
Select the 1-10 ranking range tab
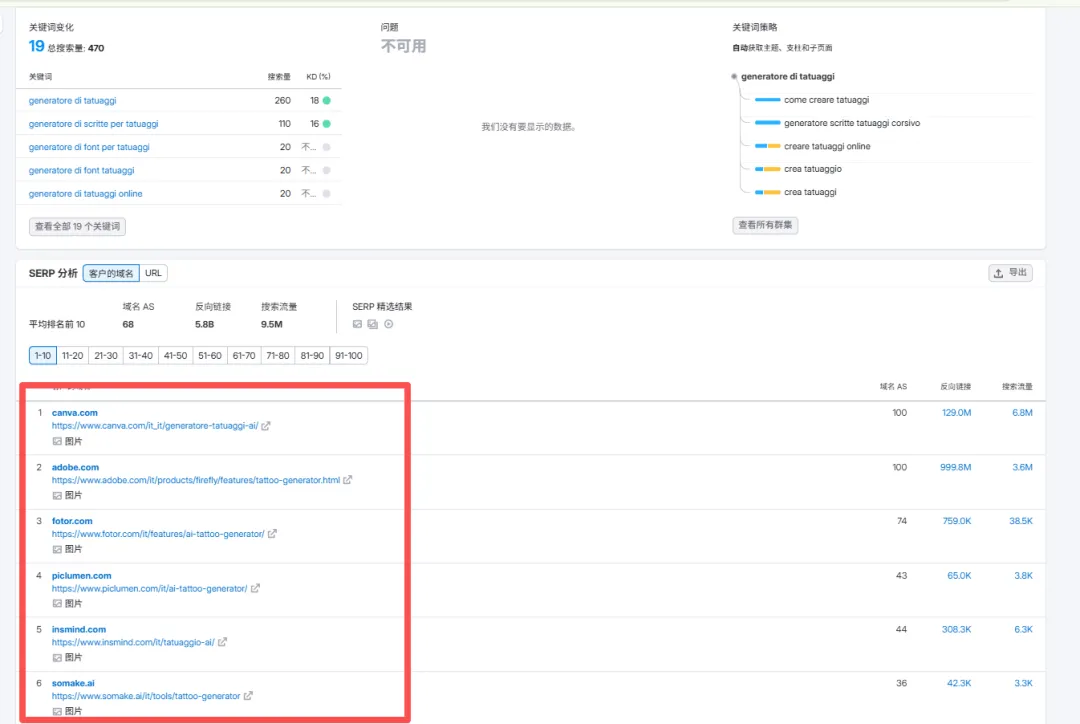tap(43, 355)
